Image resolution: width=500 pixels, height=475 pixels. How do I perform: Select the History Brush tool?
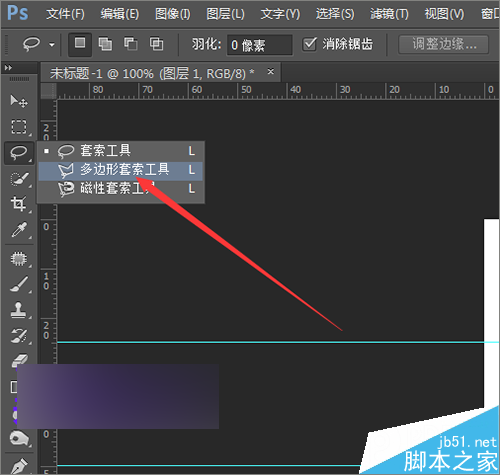tap(19, 336)
